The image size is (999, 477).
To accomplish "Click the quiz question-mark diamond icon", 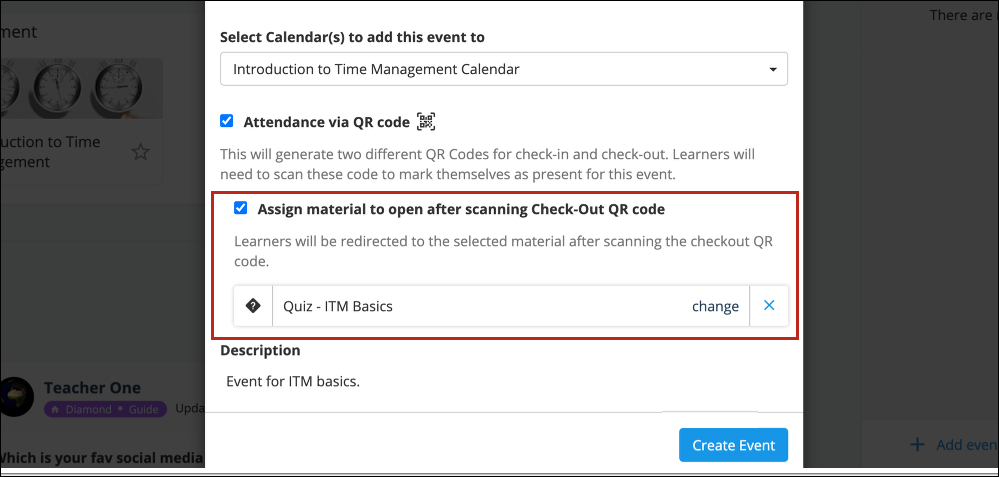I will tap(253, 306).
